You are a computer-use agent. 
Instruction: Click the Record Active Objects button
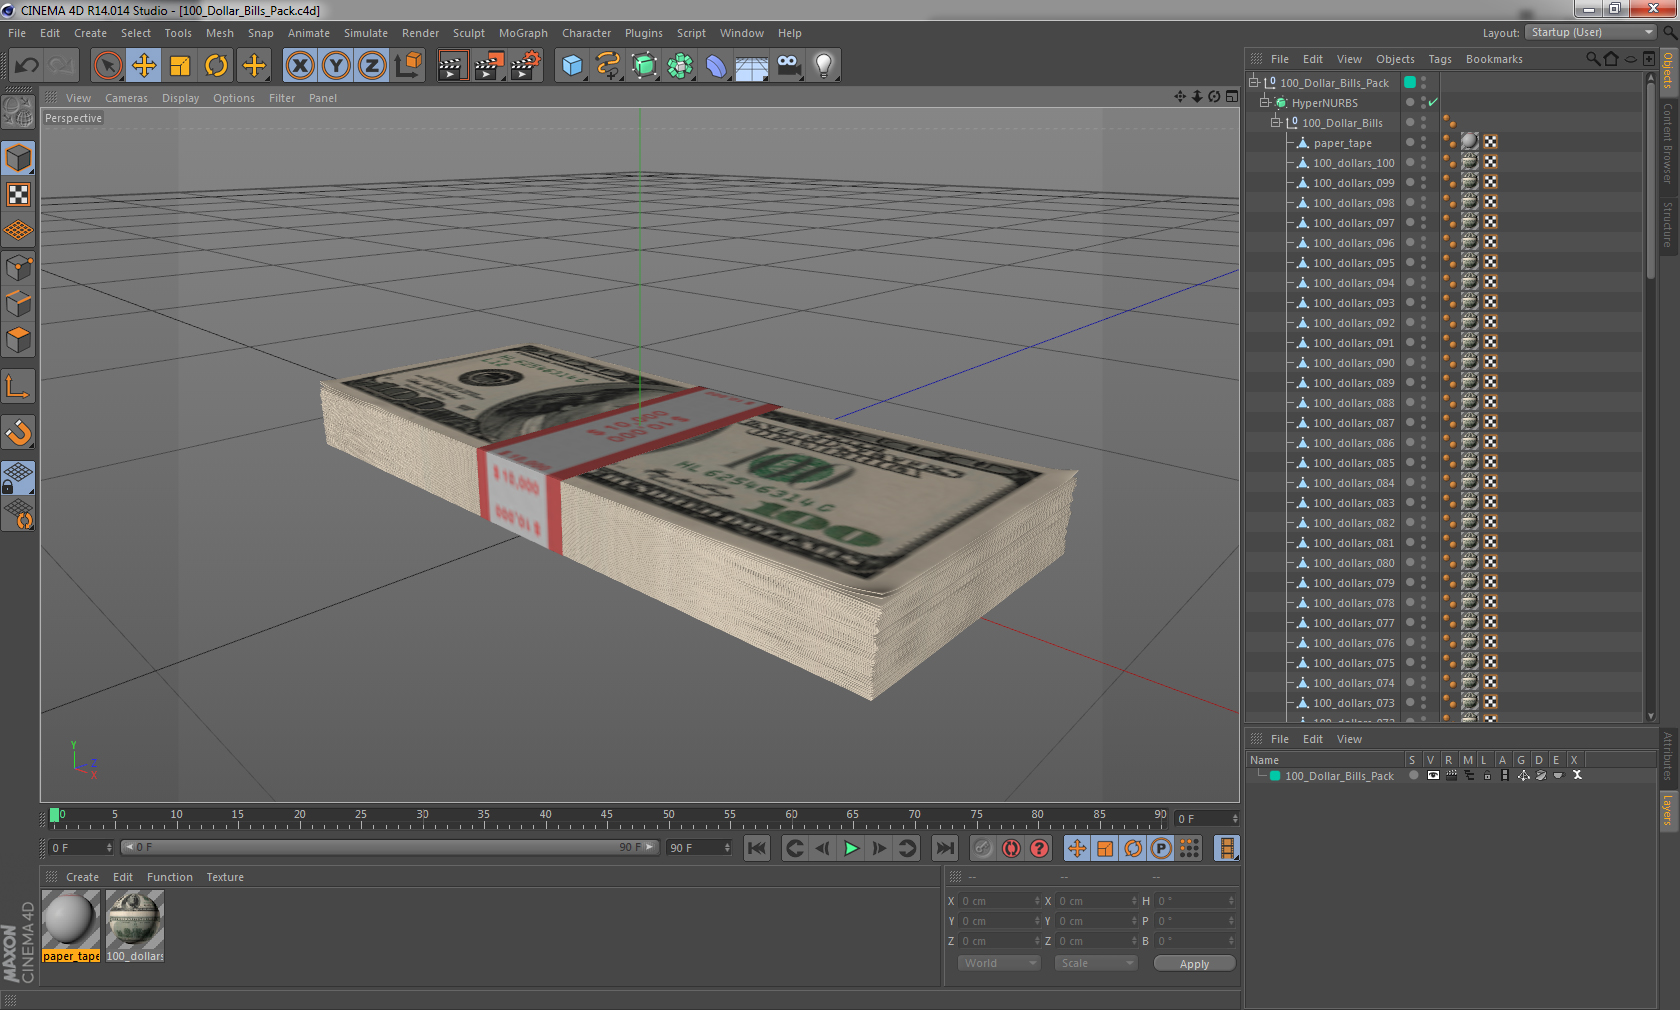tap(983, 848)
